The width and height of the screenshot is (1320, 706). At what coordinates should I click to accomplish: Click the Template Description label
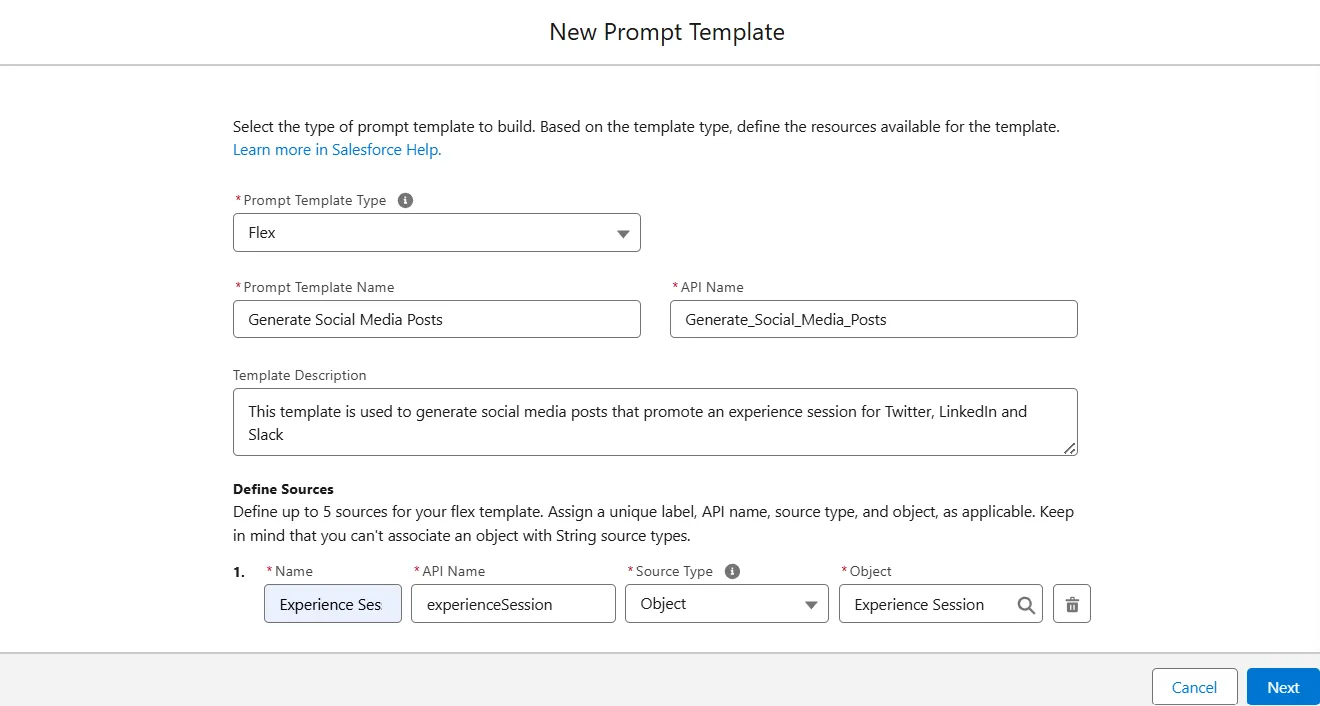(x=300, y=376)
